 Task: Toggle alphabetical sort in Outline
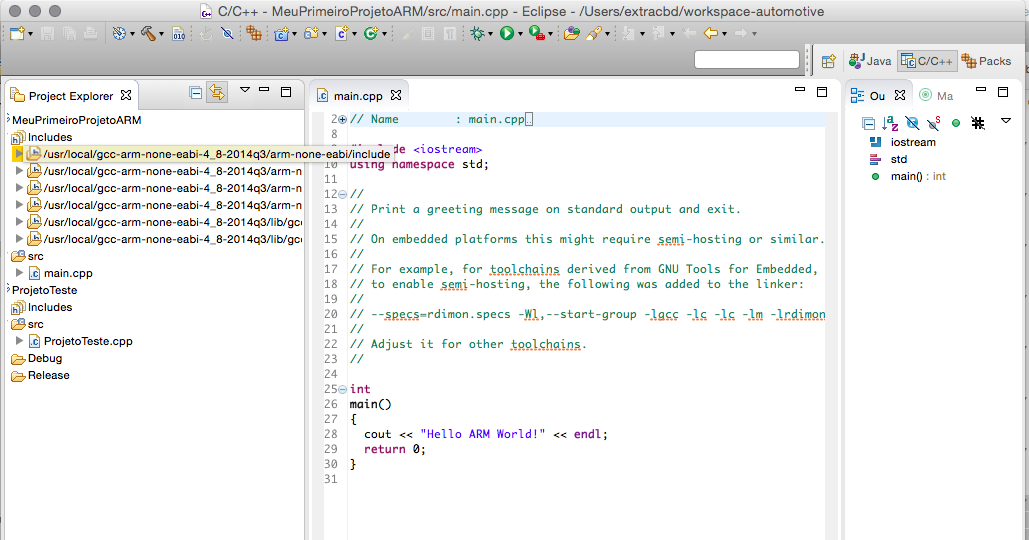[890, 123]
